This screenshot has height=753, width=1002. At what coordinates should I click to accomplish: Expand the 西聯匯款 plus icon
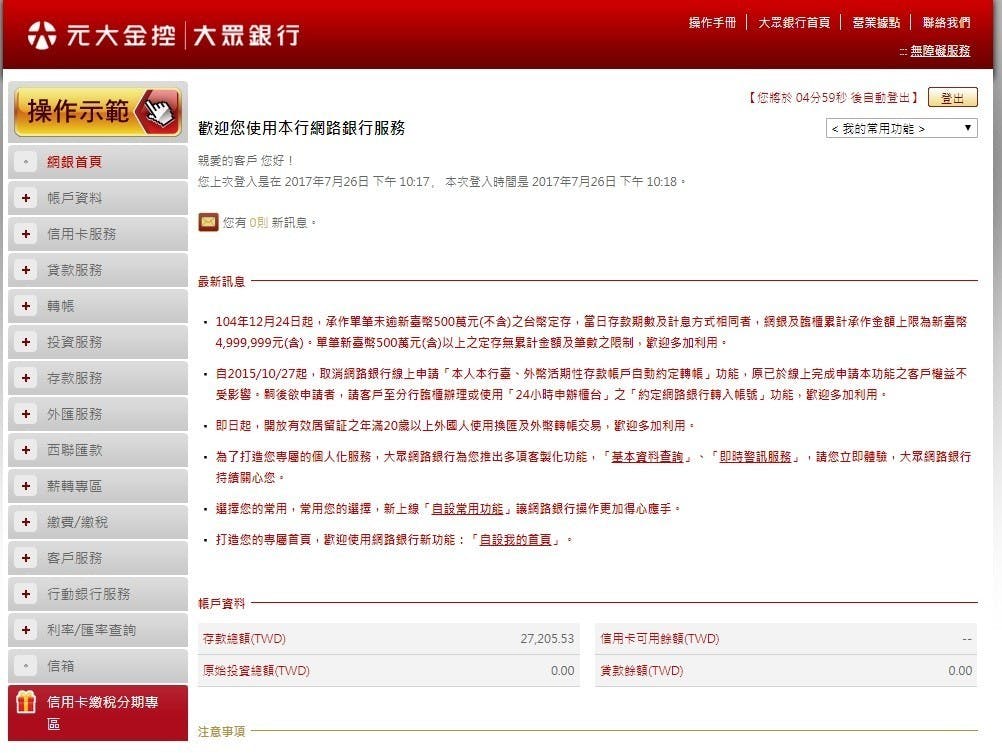26,450
